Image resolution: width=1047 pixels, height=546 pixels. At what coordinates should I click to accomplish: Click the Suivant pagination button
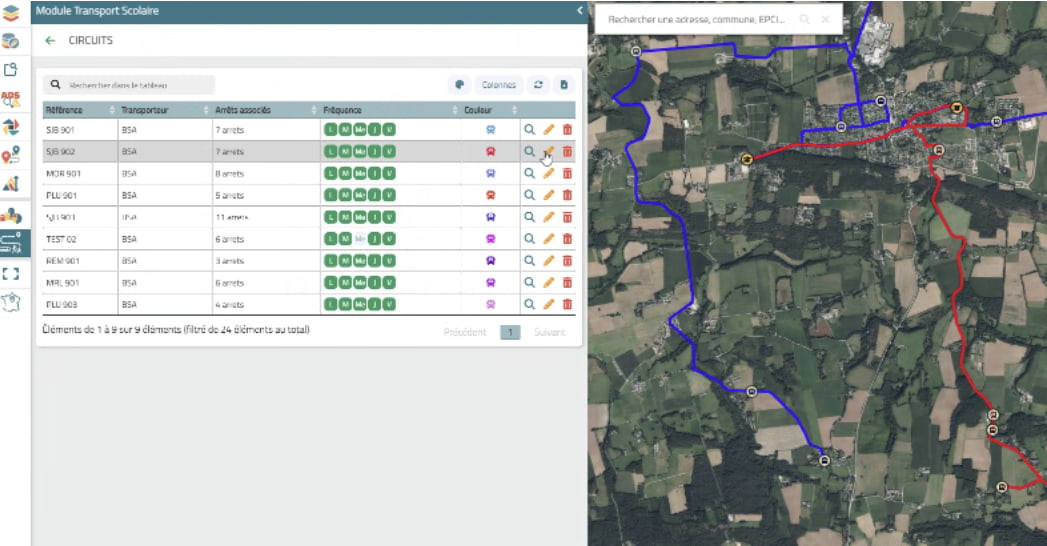[549, 332]
